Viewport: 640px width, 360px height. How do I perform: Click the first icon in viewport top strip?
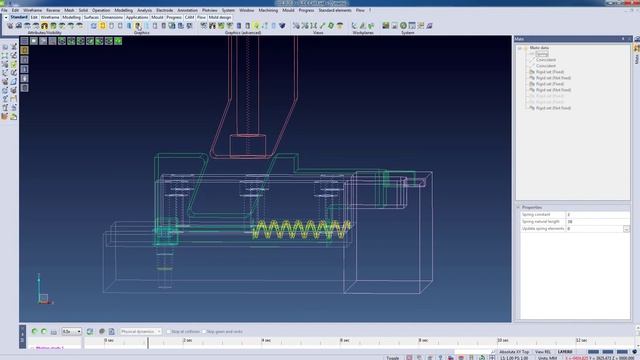24,41
